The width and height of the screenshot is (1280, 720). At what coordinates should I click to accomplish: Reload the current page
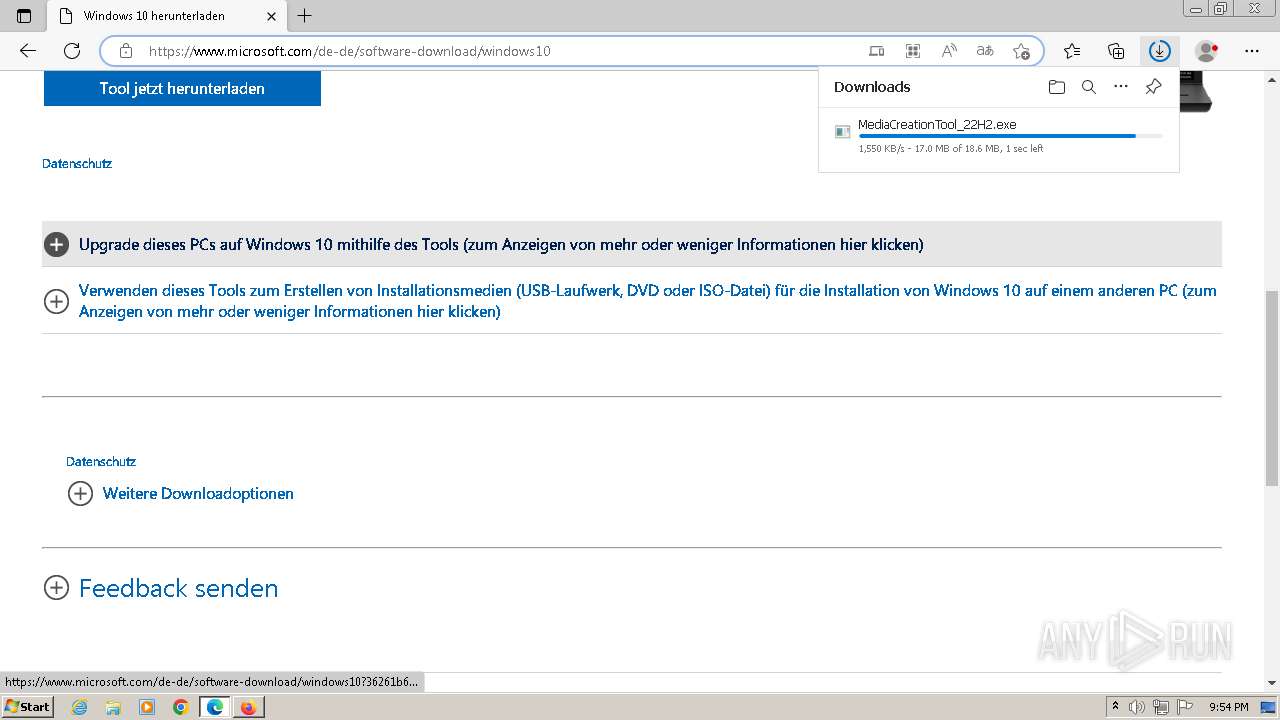[x=72, y=51]
